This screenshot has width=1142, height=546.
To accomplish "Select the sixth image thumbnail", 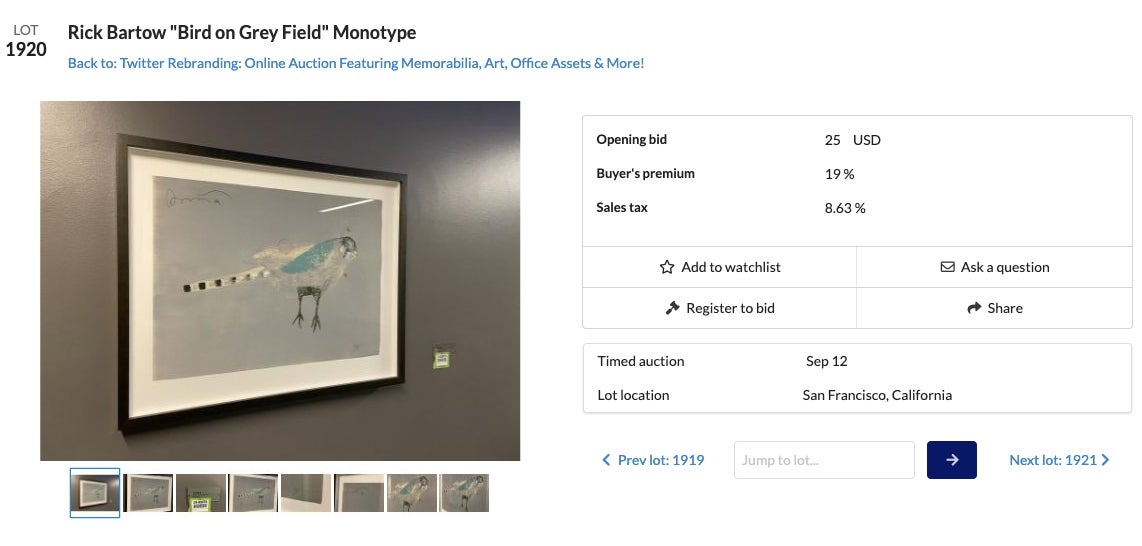I will [x=359, y=493].
